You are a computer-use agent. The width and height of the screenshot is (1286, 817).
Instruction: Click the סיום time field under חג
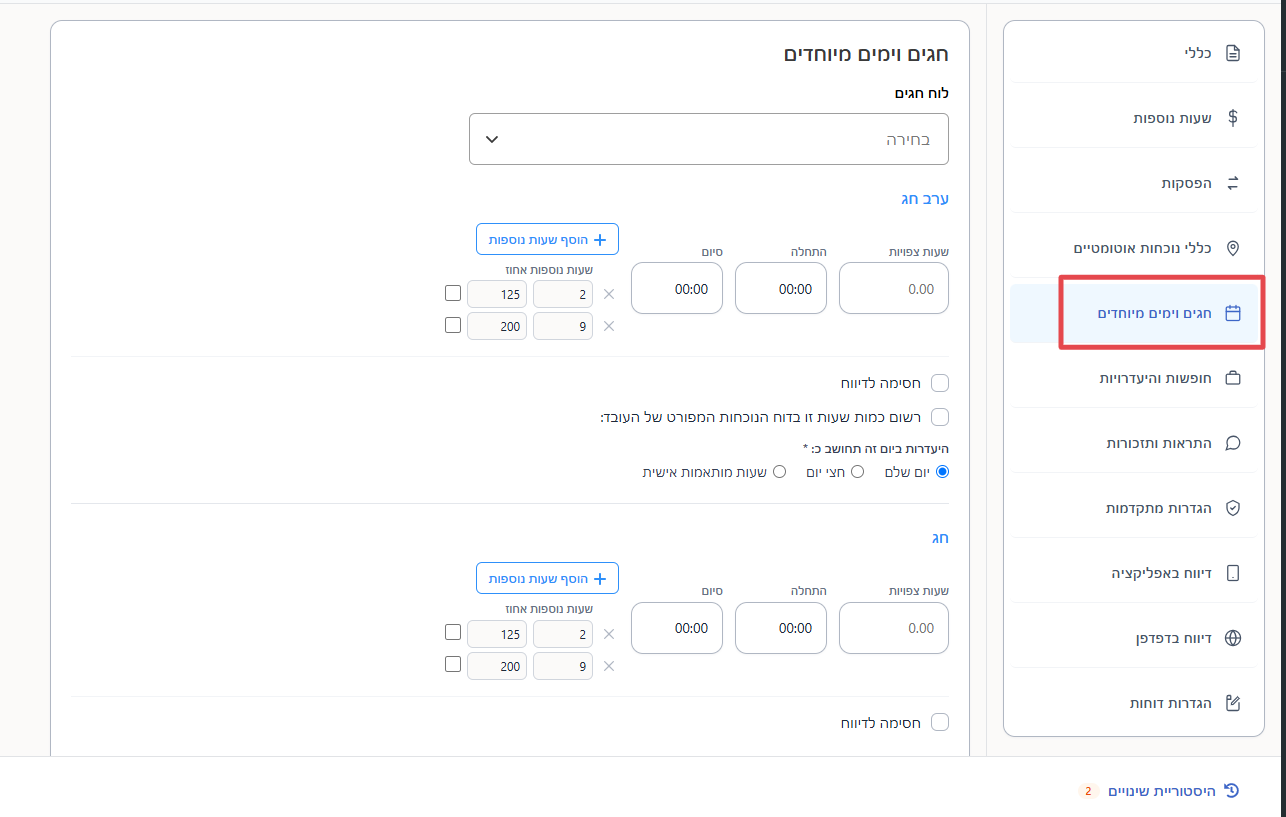(x=677, y=628)
